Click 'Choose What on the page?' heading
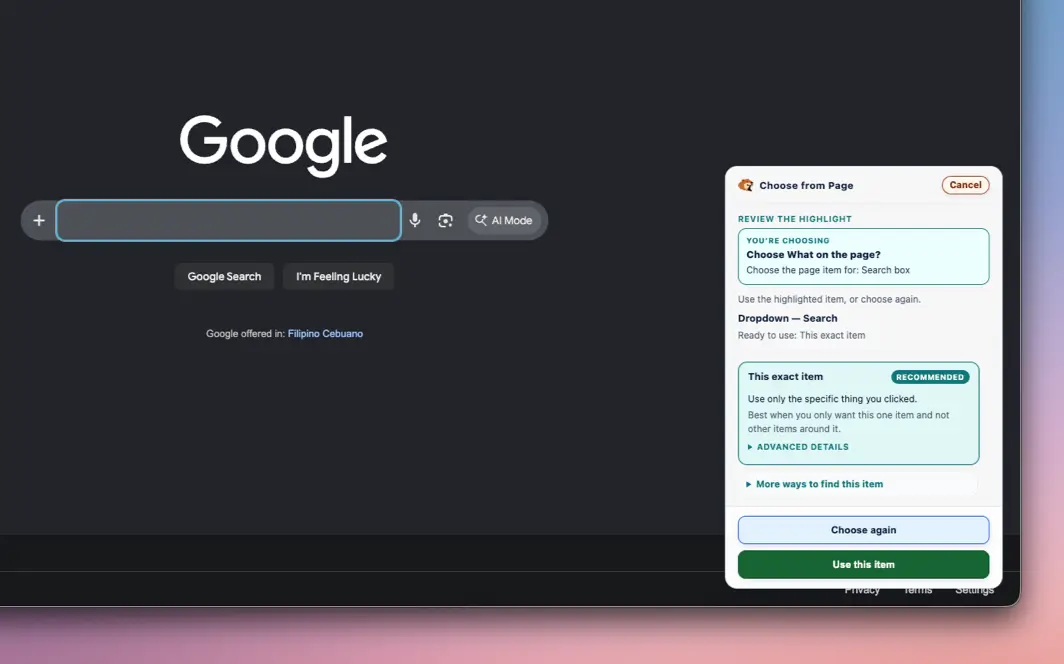 [x=813, y=255]
